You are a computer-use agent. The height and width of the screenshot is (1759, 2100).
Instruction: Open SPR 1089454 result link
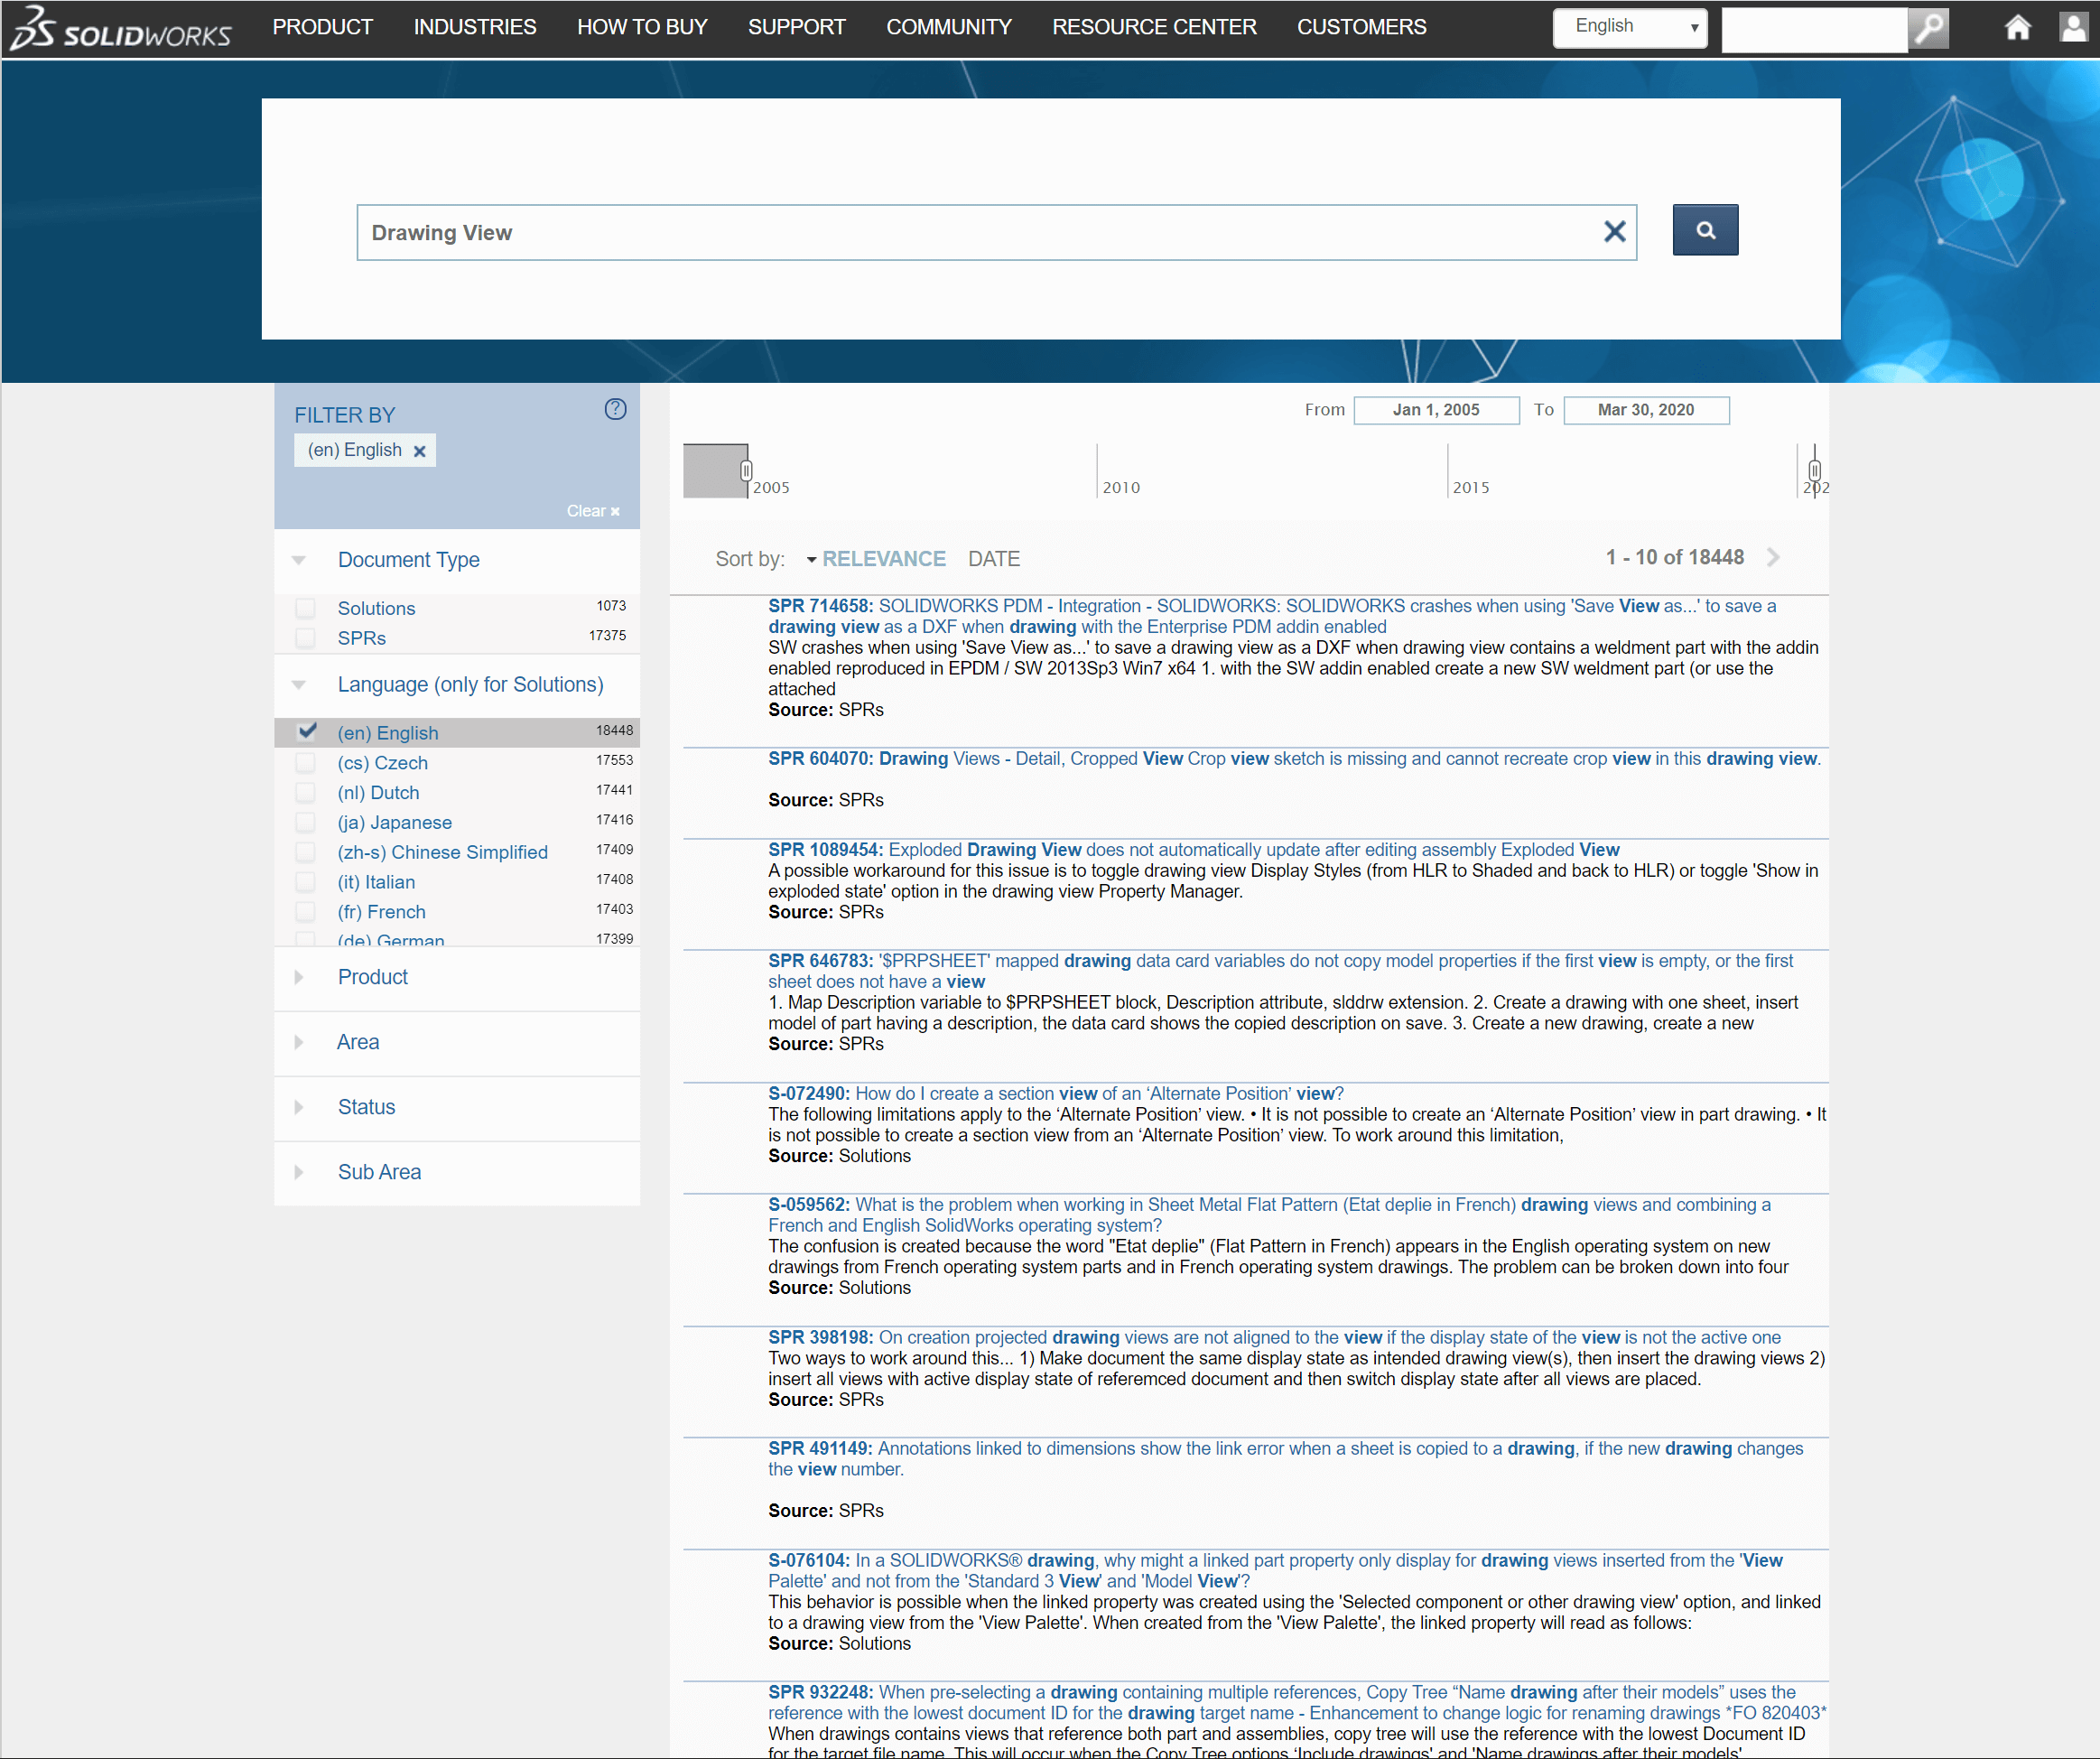point(1194,850)
